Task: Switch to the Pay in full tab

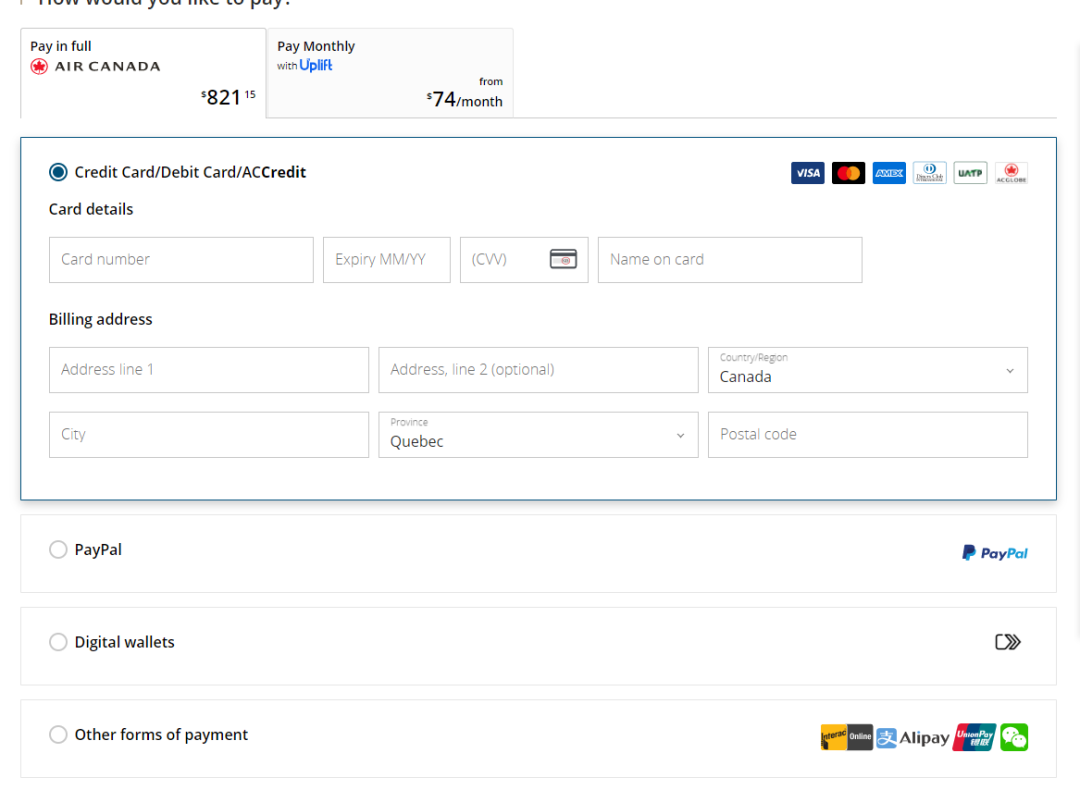Action: (143, 73)
